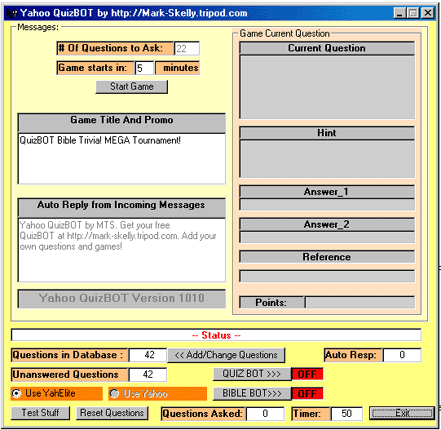Click the 'Messages:' group label
Image resolution: width=441 pixels, height=430 pixels.
(x=38, y=27)
